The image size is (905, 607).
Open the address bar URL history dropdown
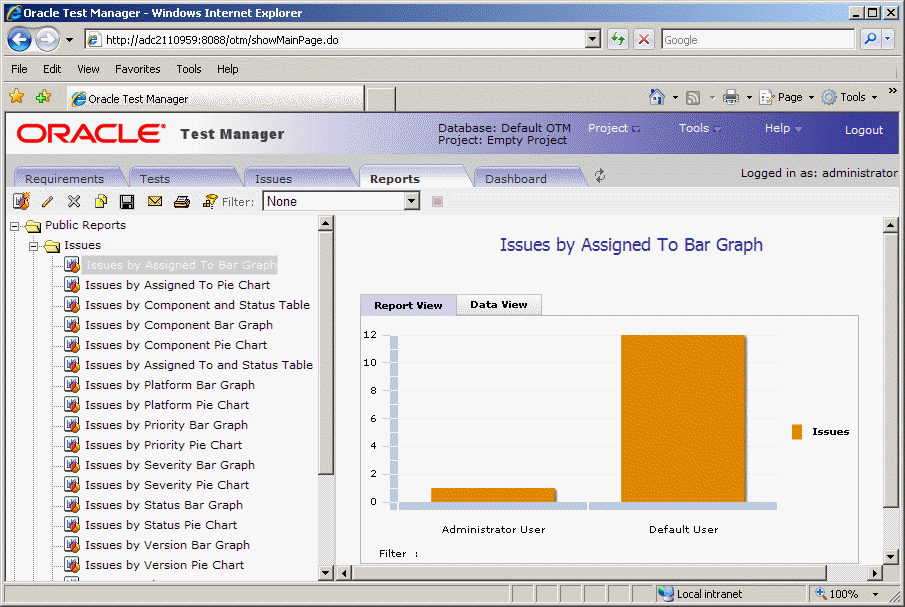(x=593, y=39)
